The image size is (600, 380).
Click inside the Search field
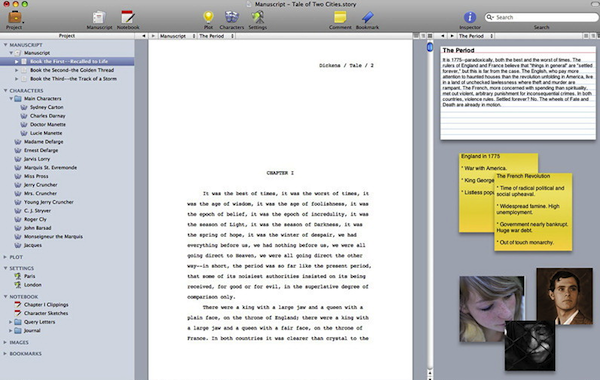coord(541,17)
